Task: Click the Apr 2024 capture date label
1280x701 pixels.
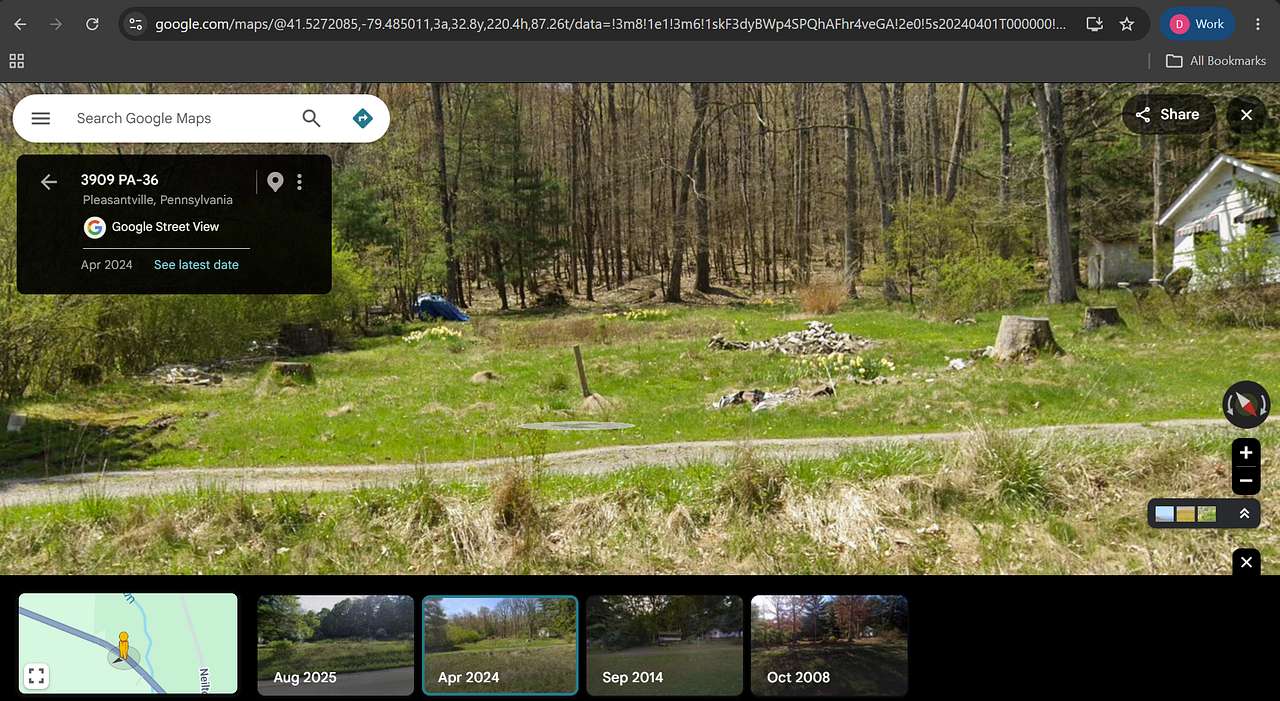Action: click(x=107, y=265)
